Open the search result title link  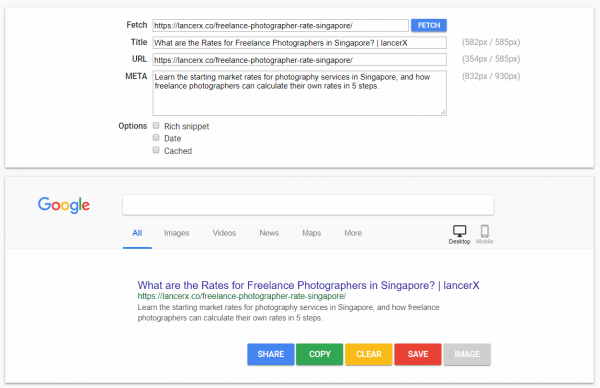pyautogui.click(x=308, y=285)
